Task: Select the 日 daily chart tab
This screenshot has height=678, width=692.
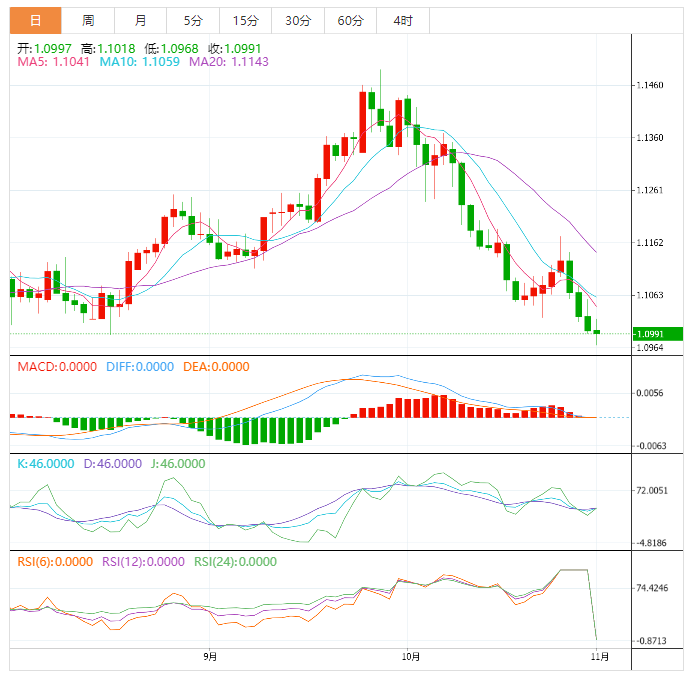Action: 35,20
